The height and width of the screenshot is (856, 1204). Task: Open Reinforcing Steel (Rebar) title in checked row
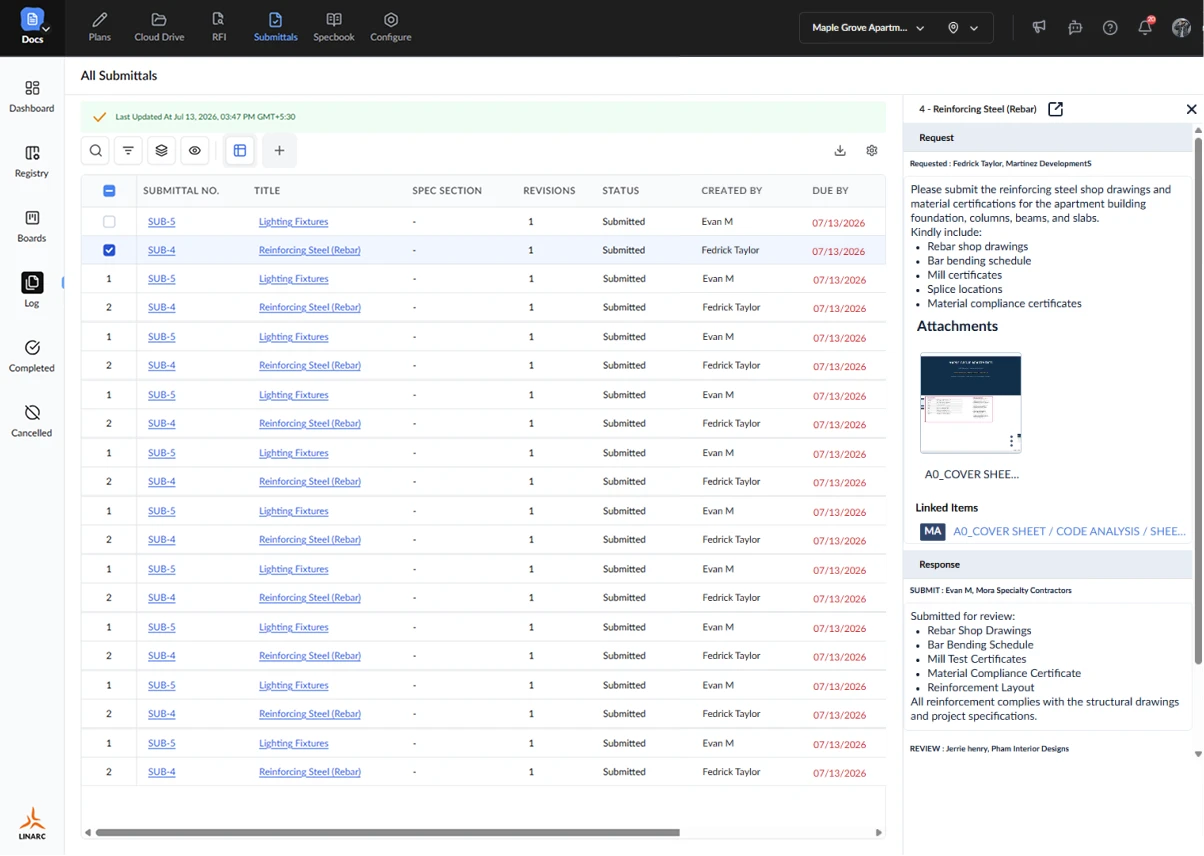tap(310, 250)
